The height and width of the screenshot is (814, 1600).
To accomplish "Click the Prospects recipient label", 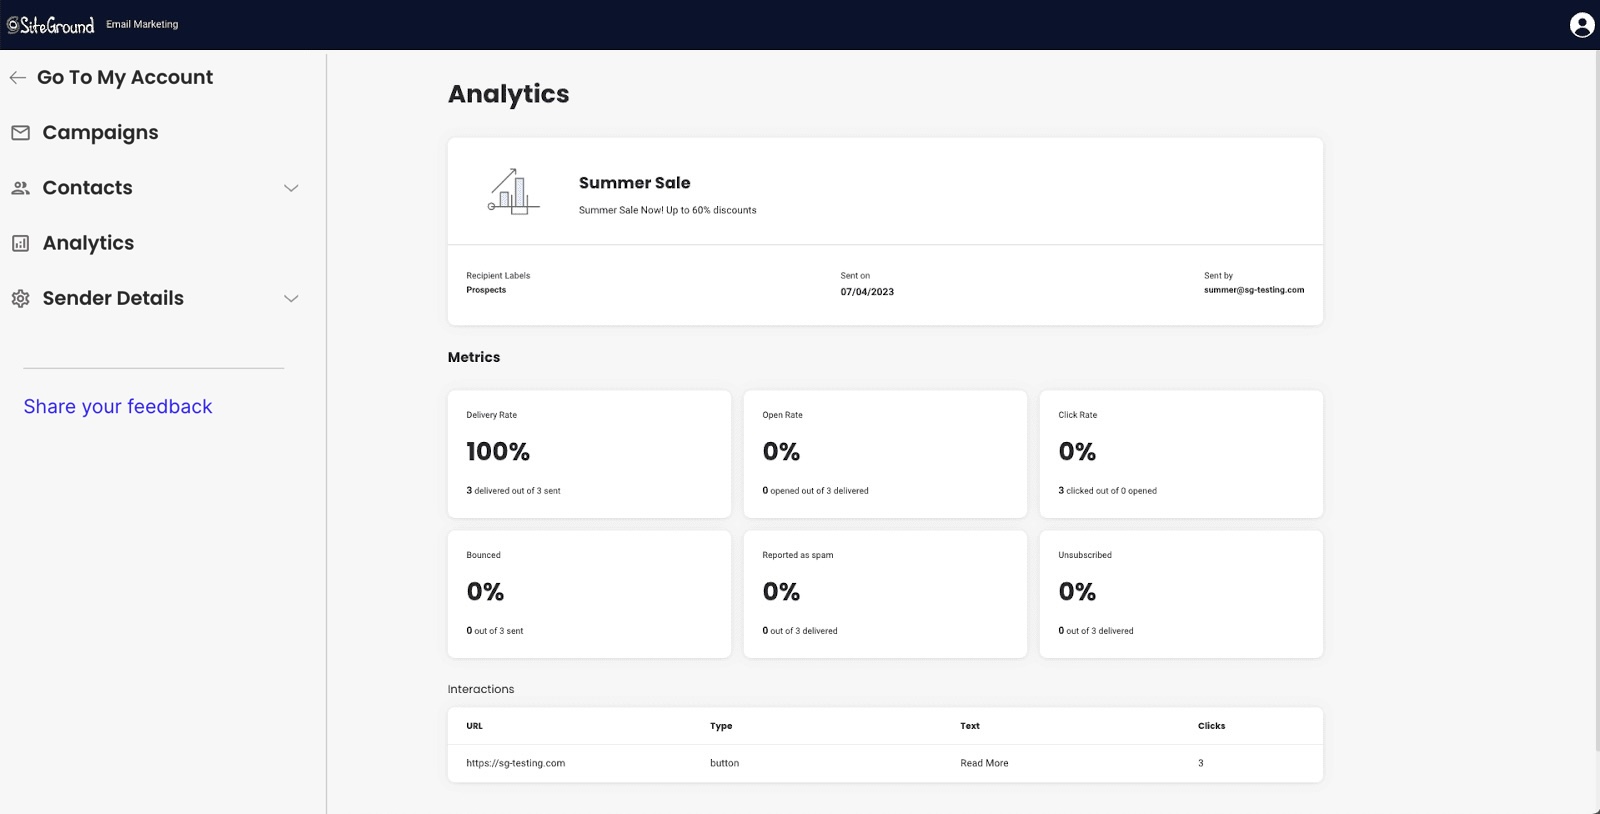I will coord(486,290).
